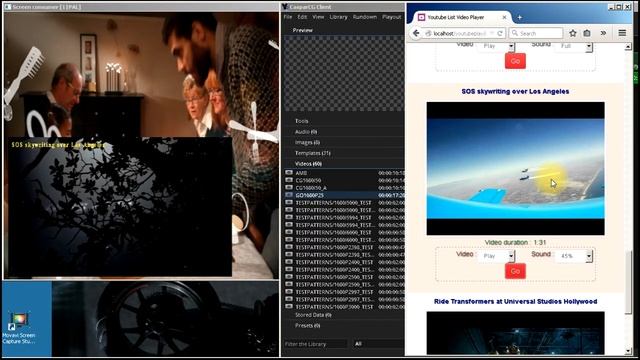
Task: Reload the localhost page
Action: [500, 33]
